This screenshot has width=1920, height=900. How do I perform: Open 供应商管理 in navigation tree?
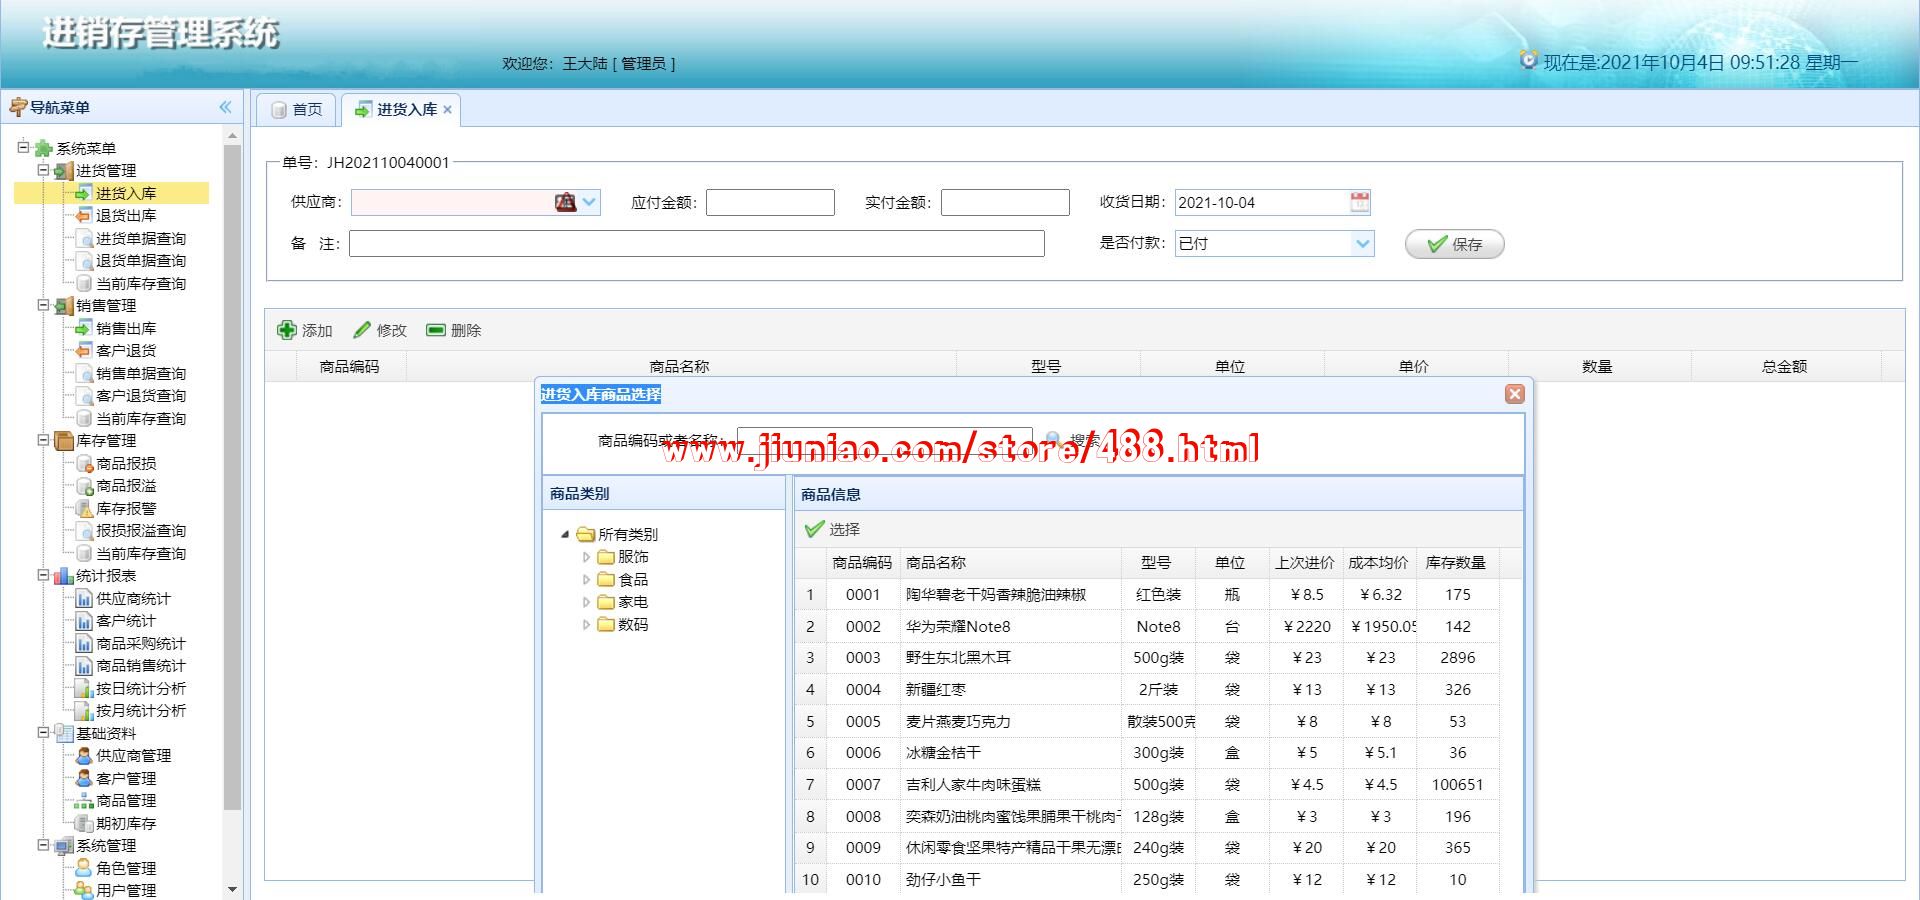coord(133,756)
